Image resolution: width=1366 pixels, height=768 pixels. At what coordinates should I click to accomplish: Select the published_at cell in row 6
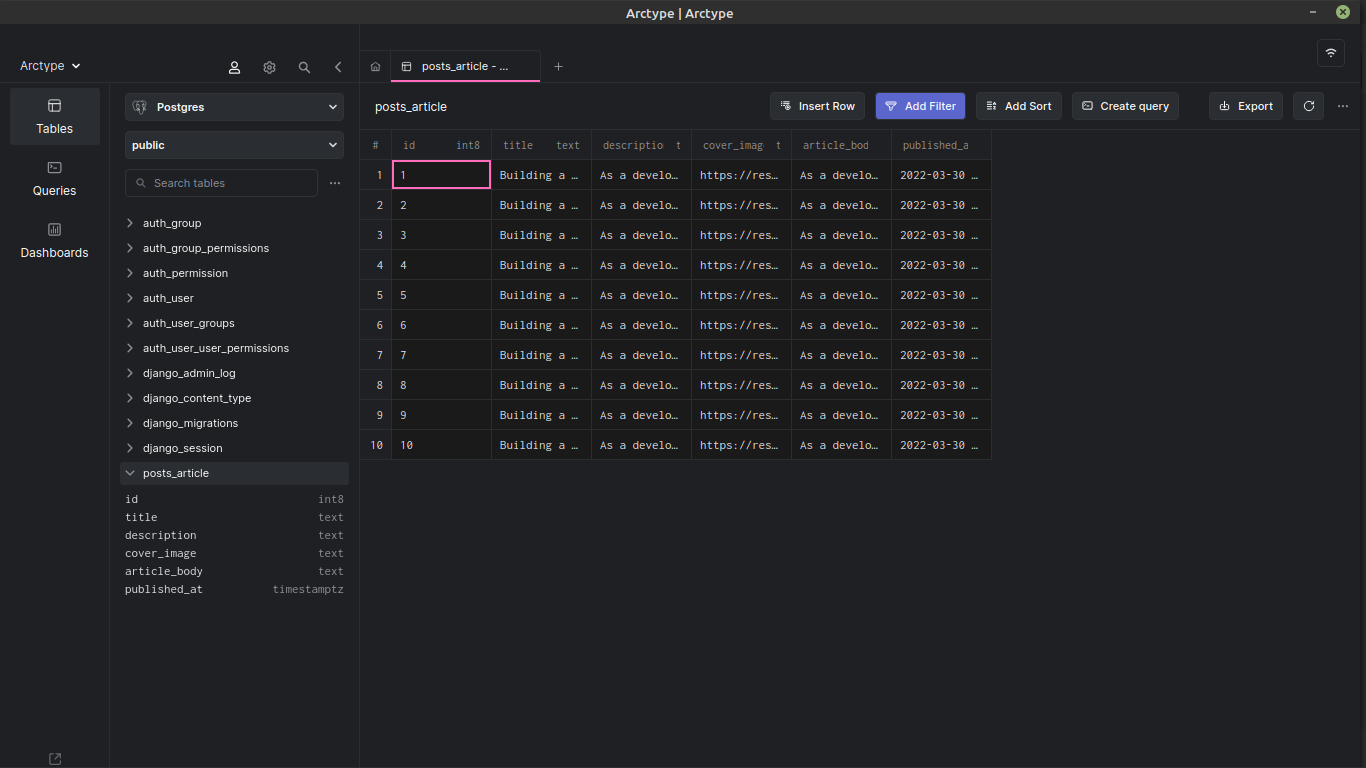[941, 325]
